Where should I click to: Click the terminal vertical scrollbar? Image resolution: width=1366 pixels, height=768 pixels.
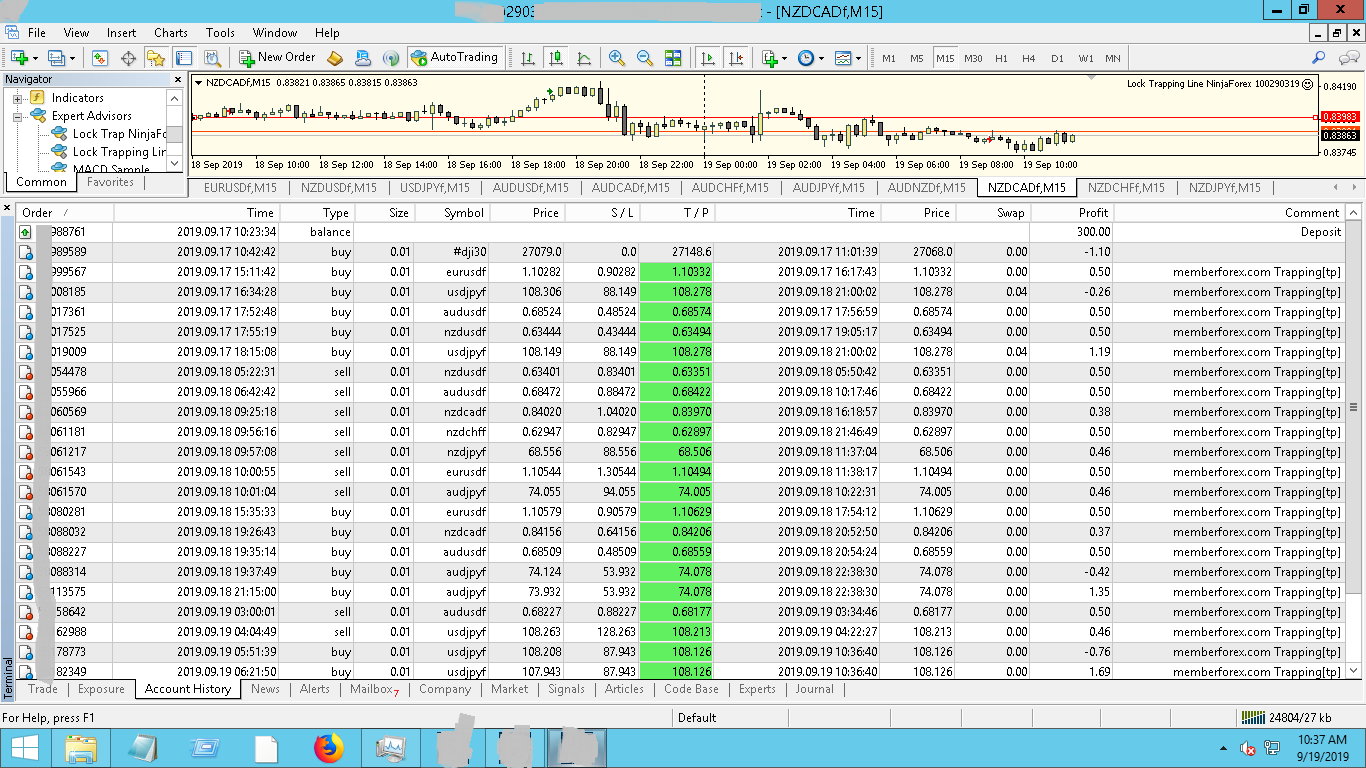point(1354,441)
